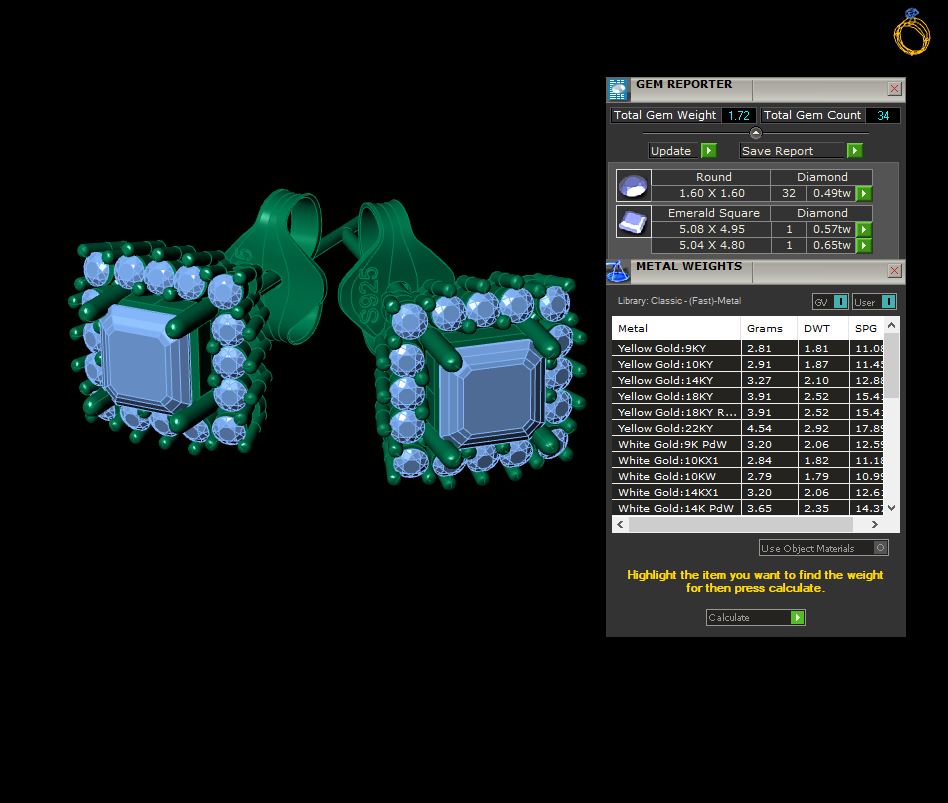Viewport: 948px width, 803px height.
Task: Click the Save Report button
Action: tap(793, 151)
